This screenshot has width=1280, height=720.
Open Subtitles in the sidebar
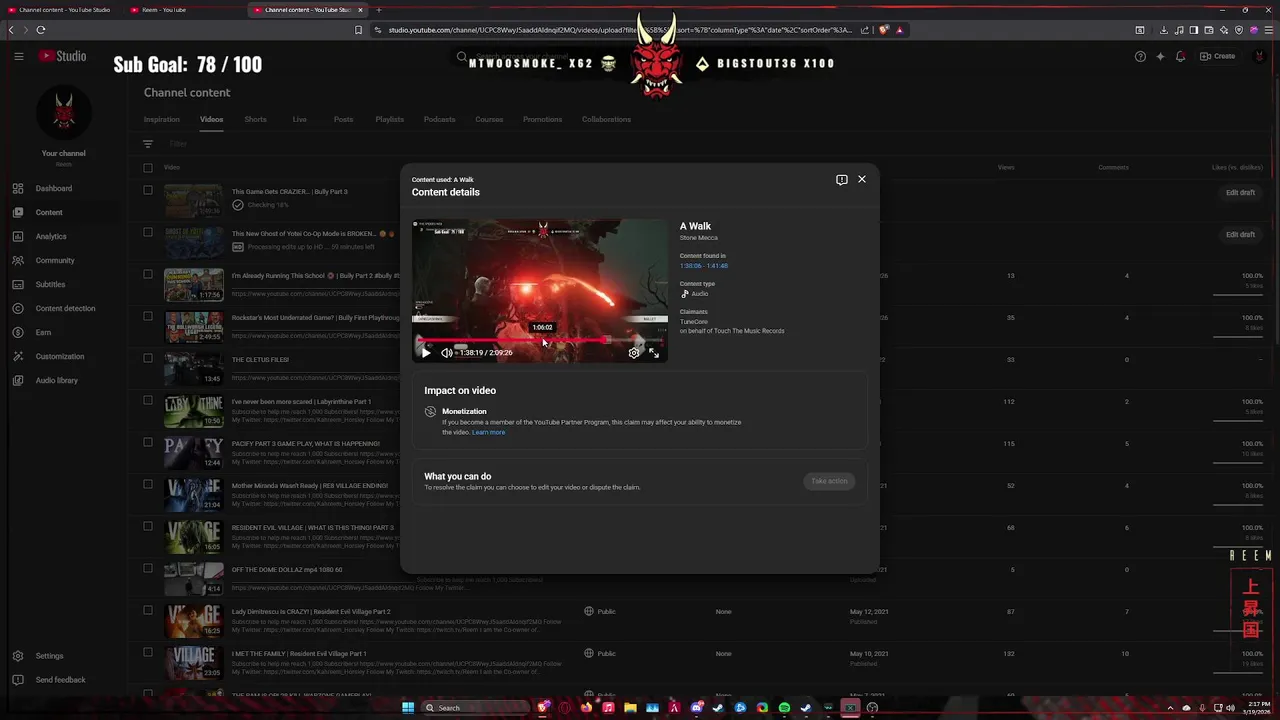[50, 284]
